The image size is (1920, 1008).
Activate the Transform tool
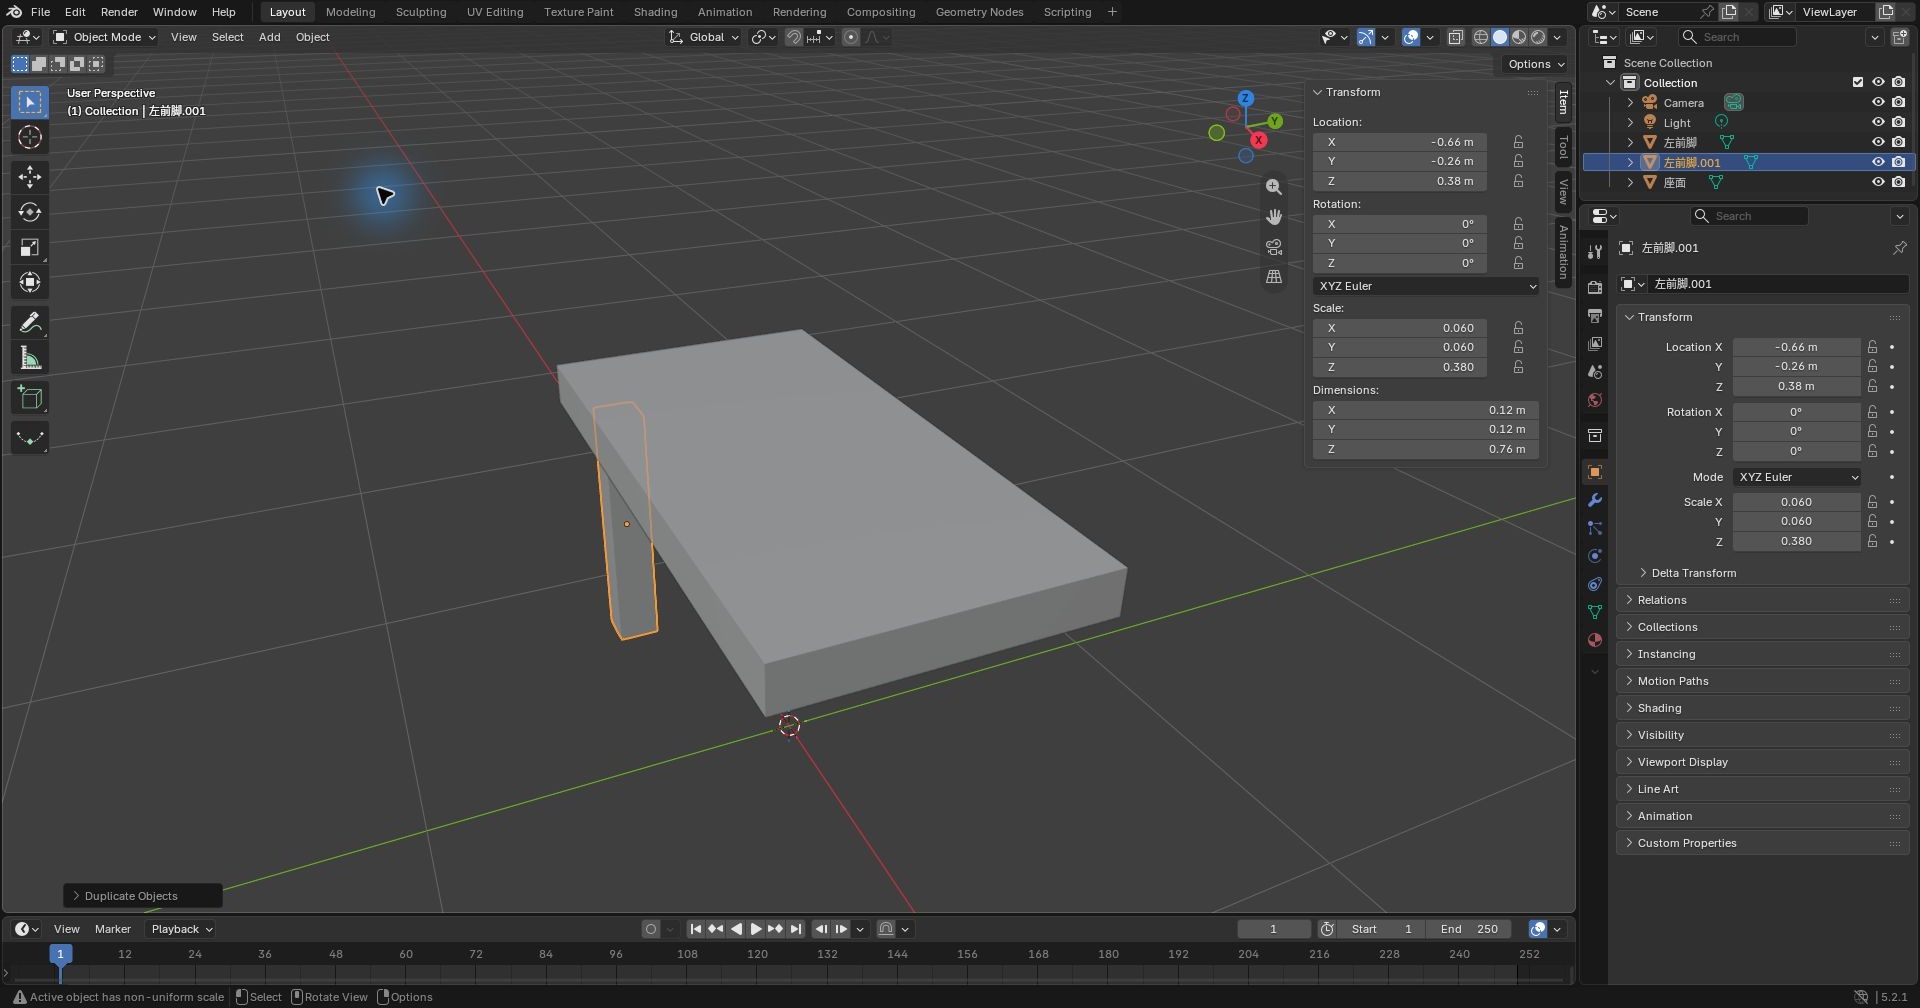[30, 282]
